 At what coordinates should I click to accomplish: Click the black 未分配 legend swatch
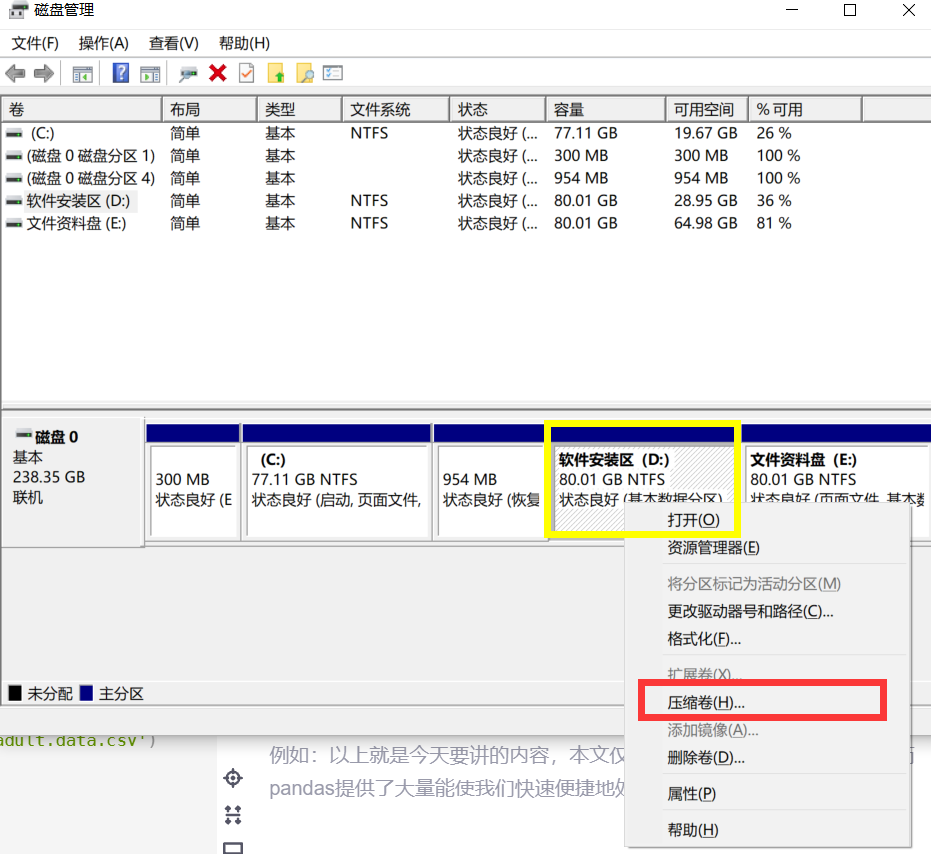[15, 693]
